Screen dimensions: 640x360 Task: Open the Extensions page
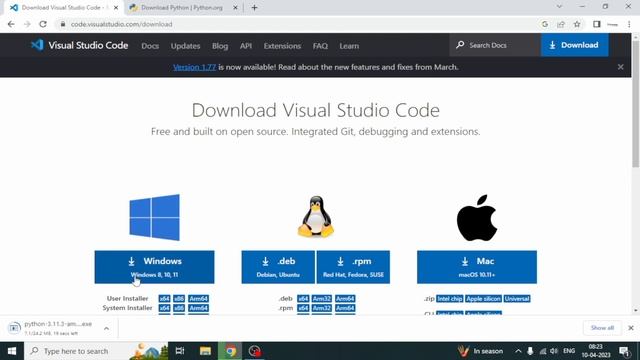click(282, 46)
